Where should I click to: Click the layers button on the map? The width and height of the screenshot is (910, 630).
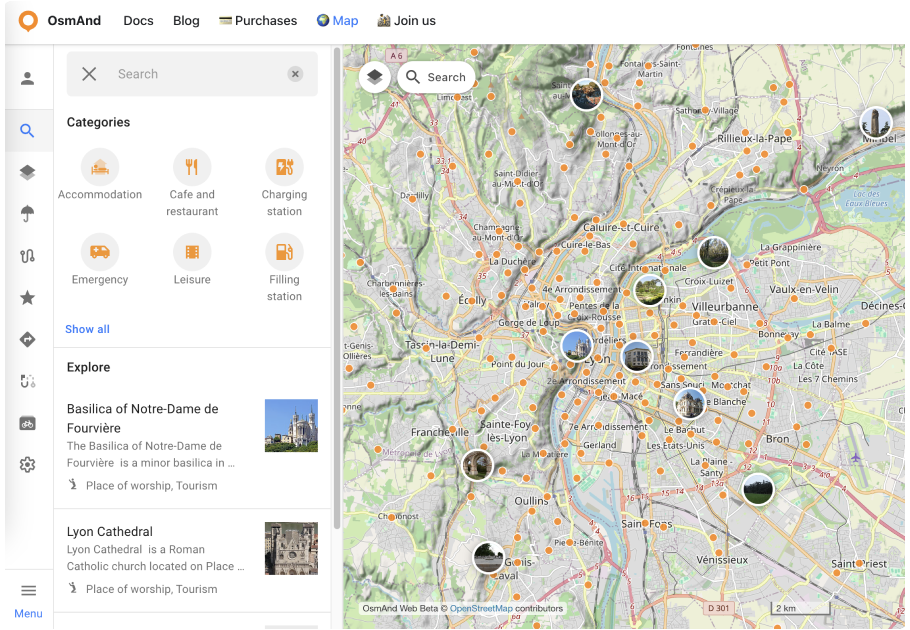pos(374,76)
